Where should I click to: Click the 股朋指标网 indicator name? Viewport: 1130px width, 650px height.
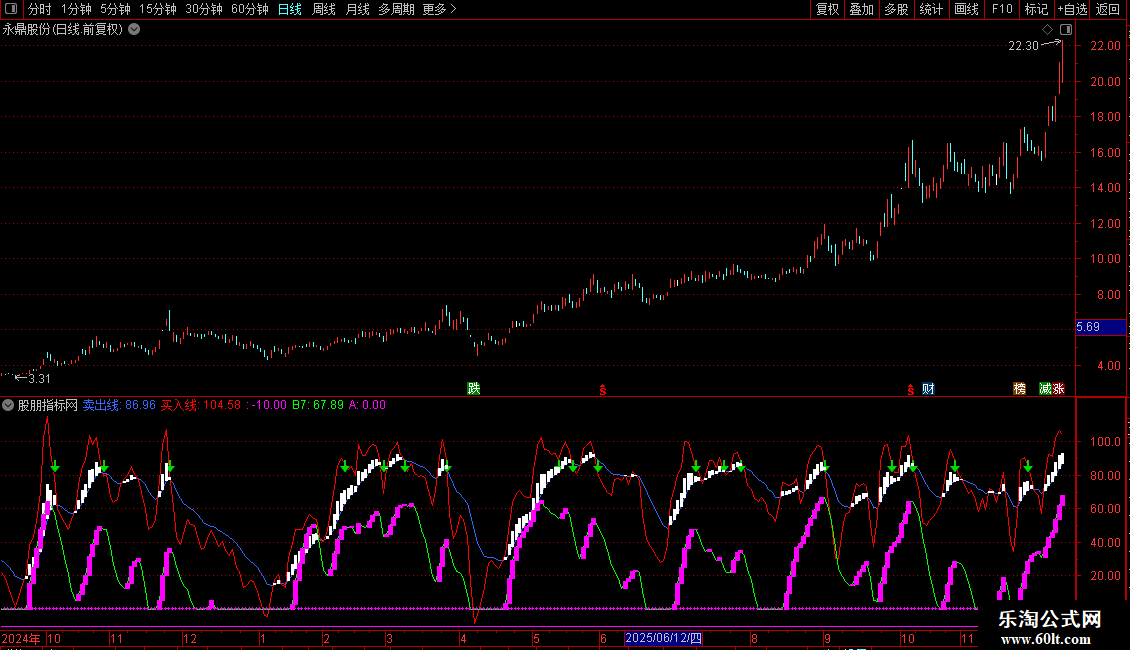tap(48, 405)
